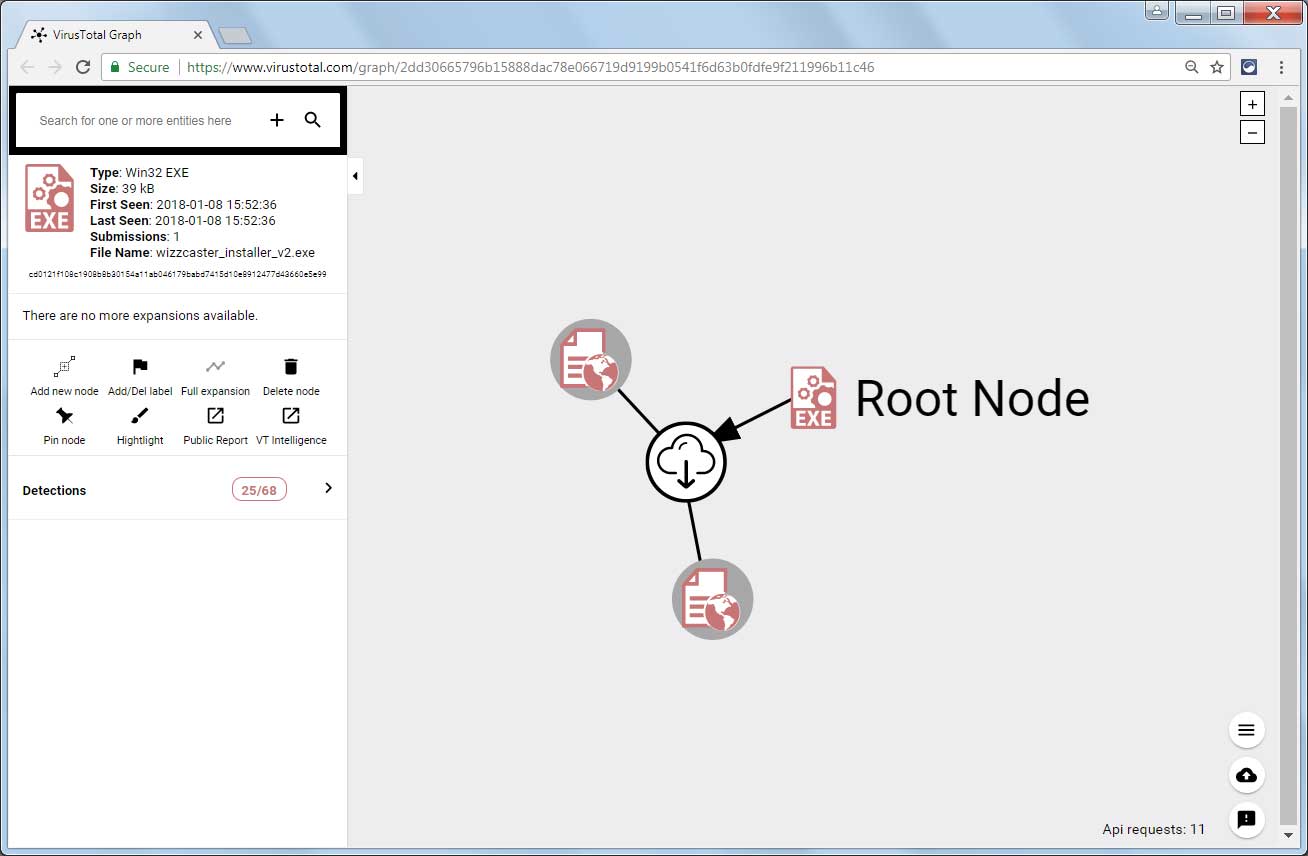Run Full expansion on the node

tap(215, 367)
